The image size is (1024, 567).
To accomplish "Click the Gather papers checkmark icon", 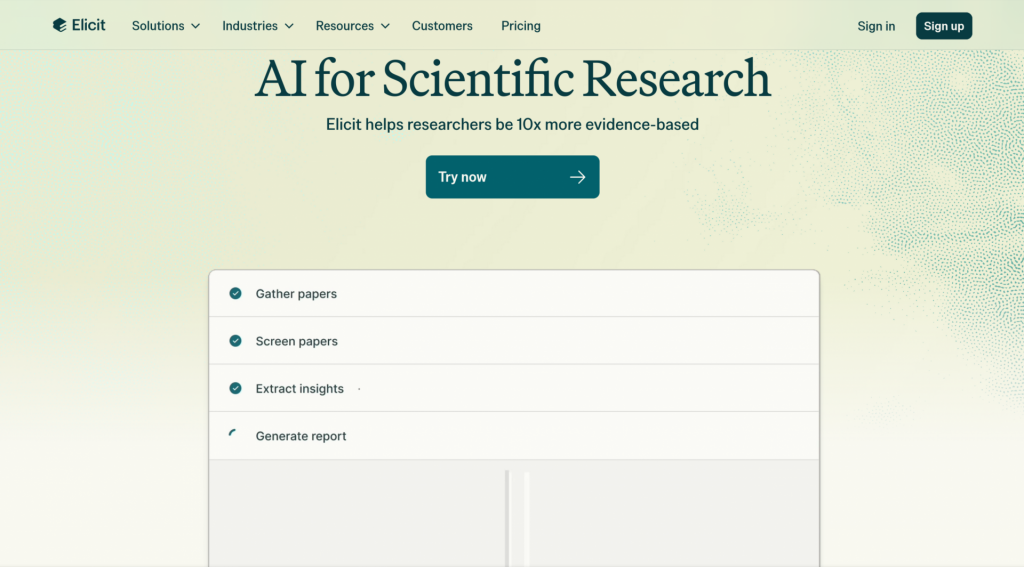I will (235, 294).
